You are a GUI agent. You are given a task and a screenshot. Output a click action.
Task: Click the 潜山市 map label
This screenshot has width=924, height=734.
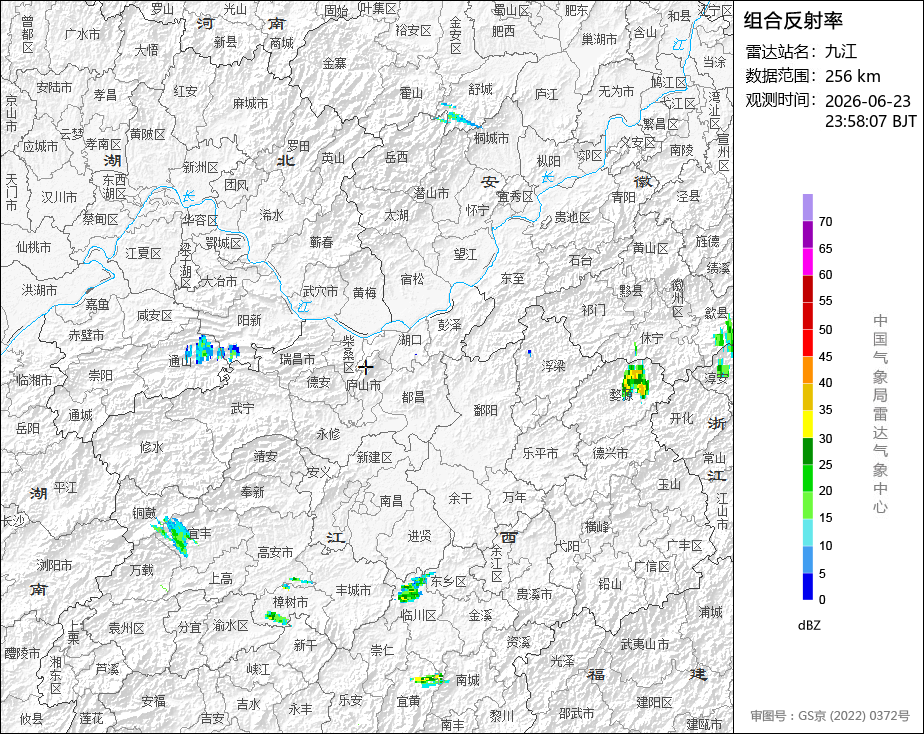[x=431, y=193]
